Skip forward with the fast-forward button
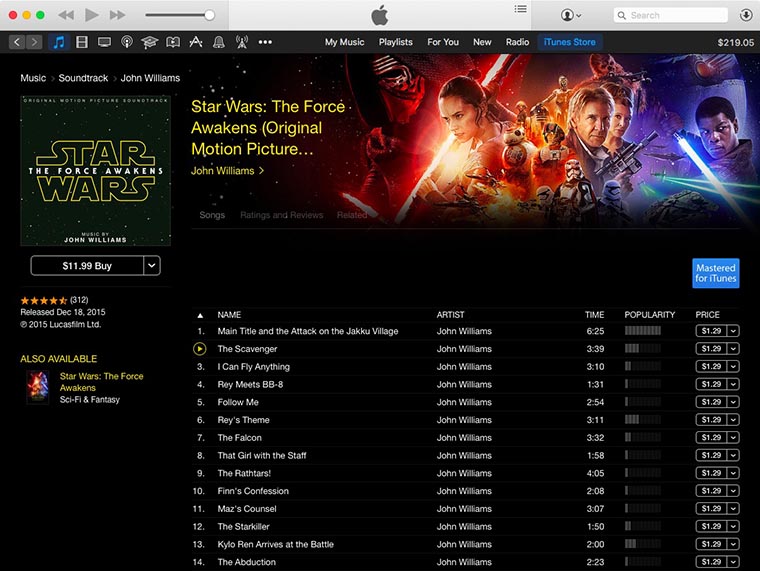 tap(117, 16)
